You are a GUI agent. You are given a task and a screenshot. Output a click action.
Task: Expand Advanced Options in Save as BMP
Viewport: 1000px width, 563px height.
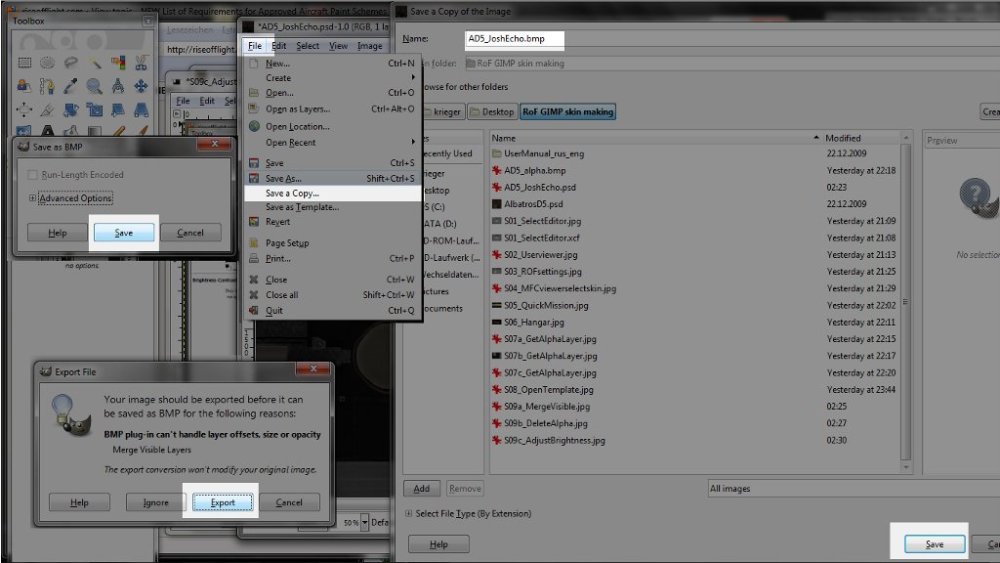point(33,198)
